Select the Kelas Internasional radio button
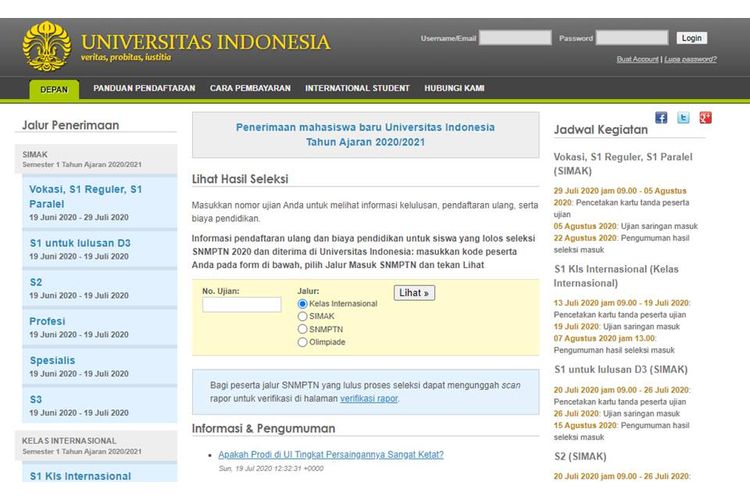Viewport: 750px width, 500px height. 303,303
